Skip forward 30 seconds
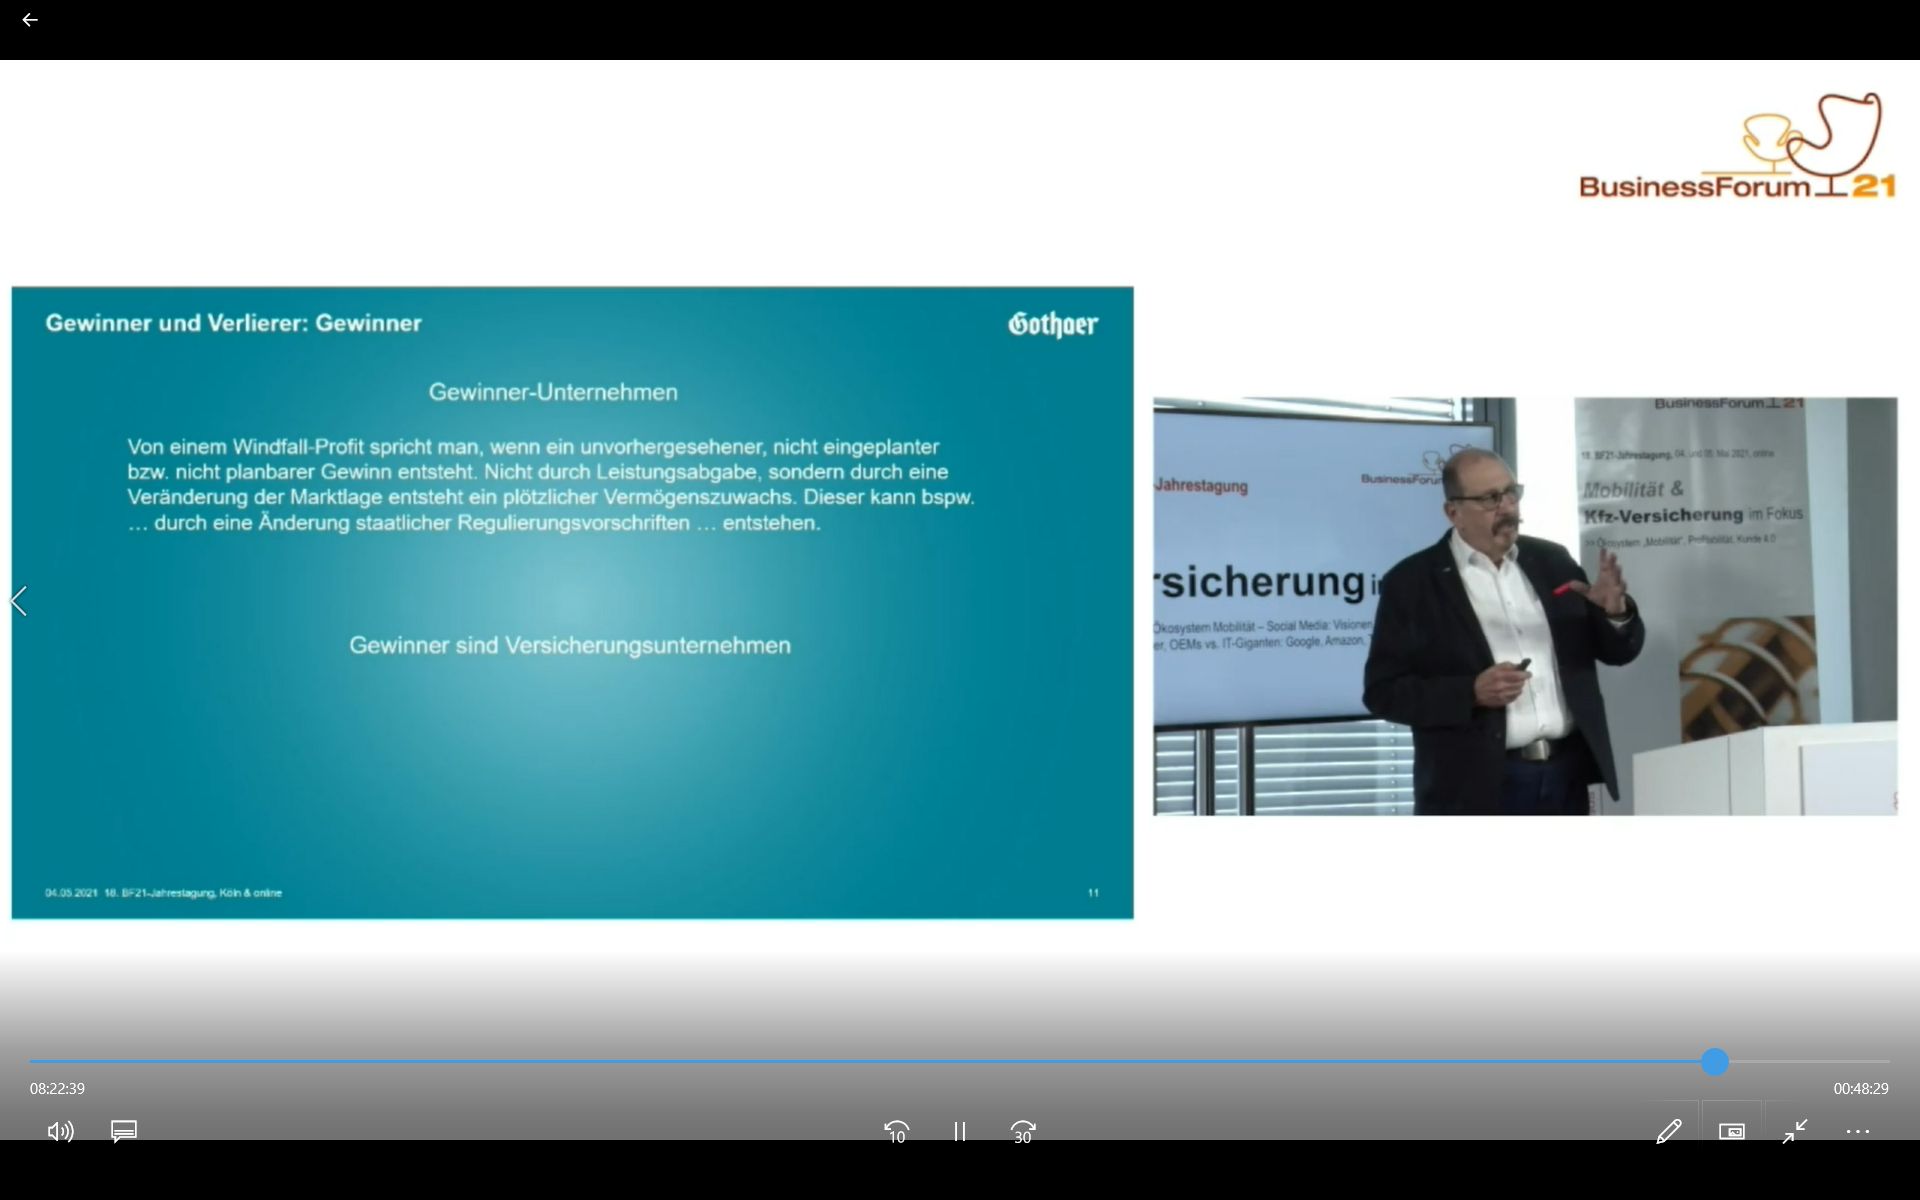The width and height of the screenshot is (1920, 1200). coord(1022,1131)
